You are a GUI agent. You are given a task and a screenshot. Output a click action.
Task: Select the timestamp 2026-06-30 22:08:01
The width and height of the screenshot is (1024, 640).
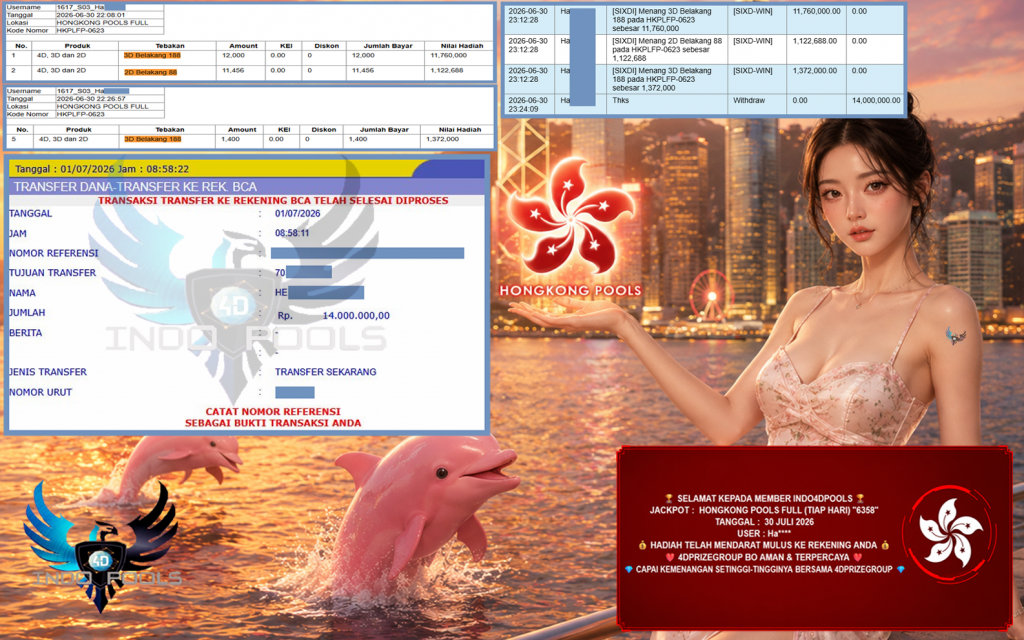pos(91,14)
